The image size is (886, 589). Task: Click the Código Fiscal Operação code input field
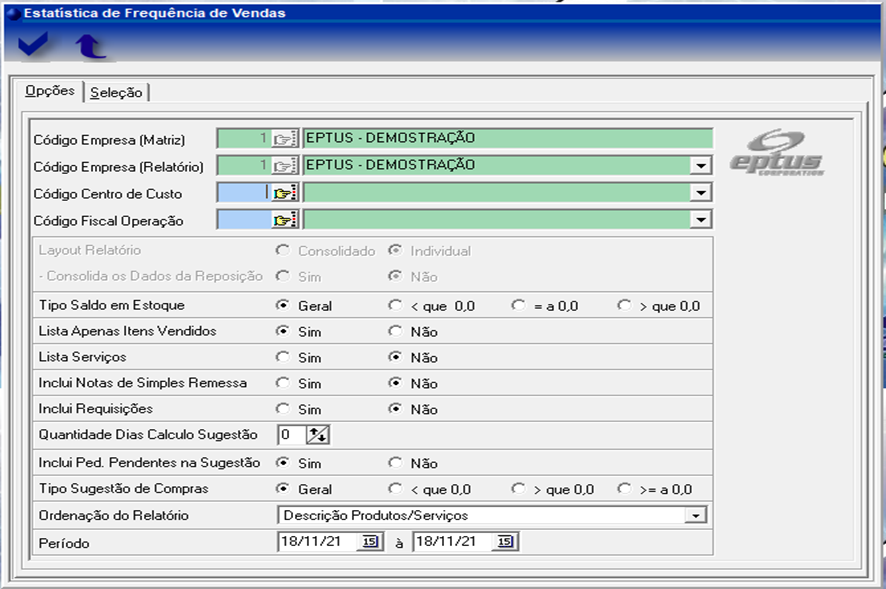[242, 220]
